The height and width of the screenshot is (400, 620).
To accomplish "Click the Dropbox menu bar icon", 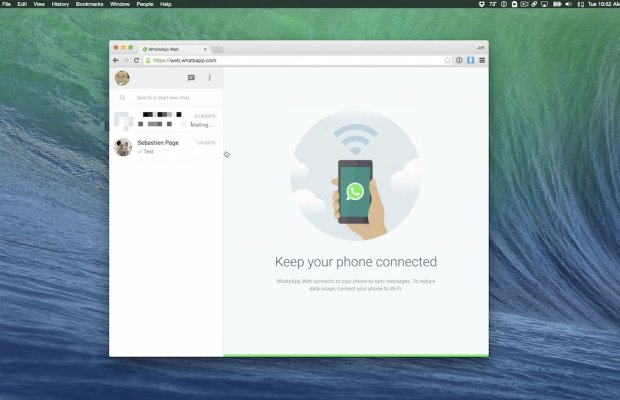I will [482, 4].
